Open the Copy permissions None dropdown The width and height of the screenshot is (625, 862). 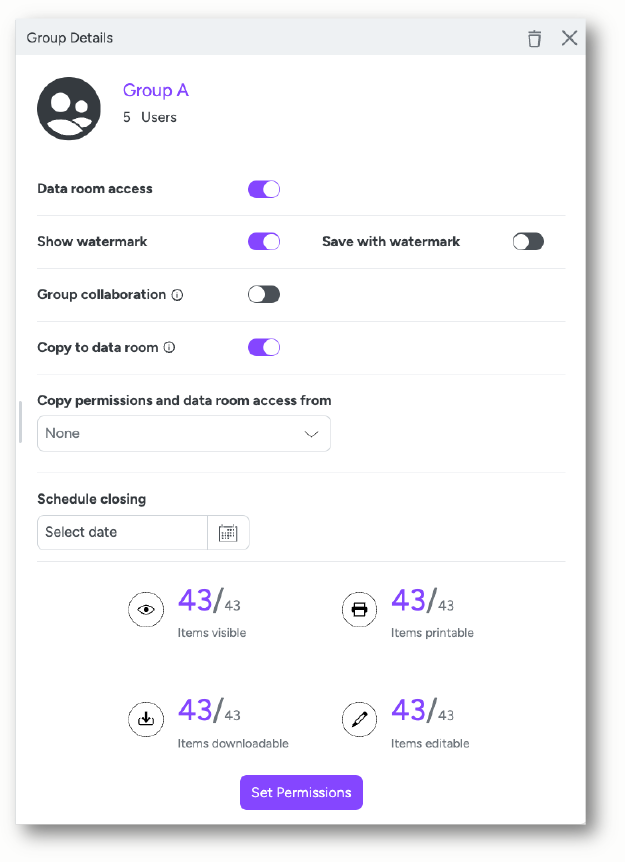[x=184, y=434]
